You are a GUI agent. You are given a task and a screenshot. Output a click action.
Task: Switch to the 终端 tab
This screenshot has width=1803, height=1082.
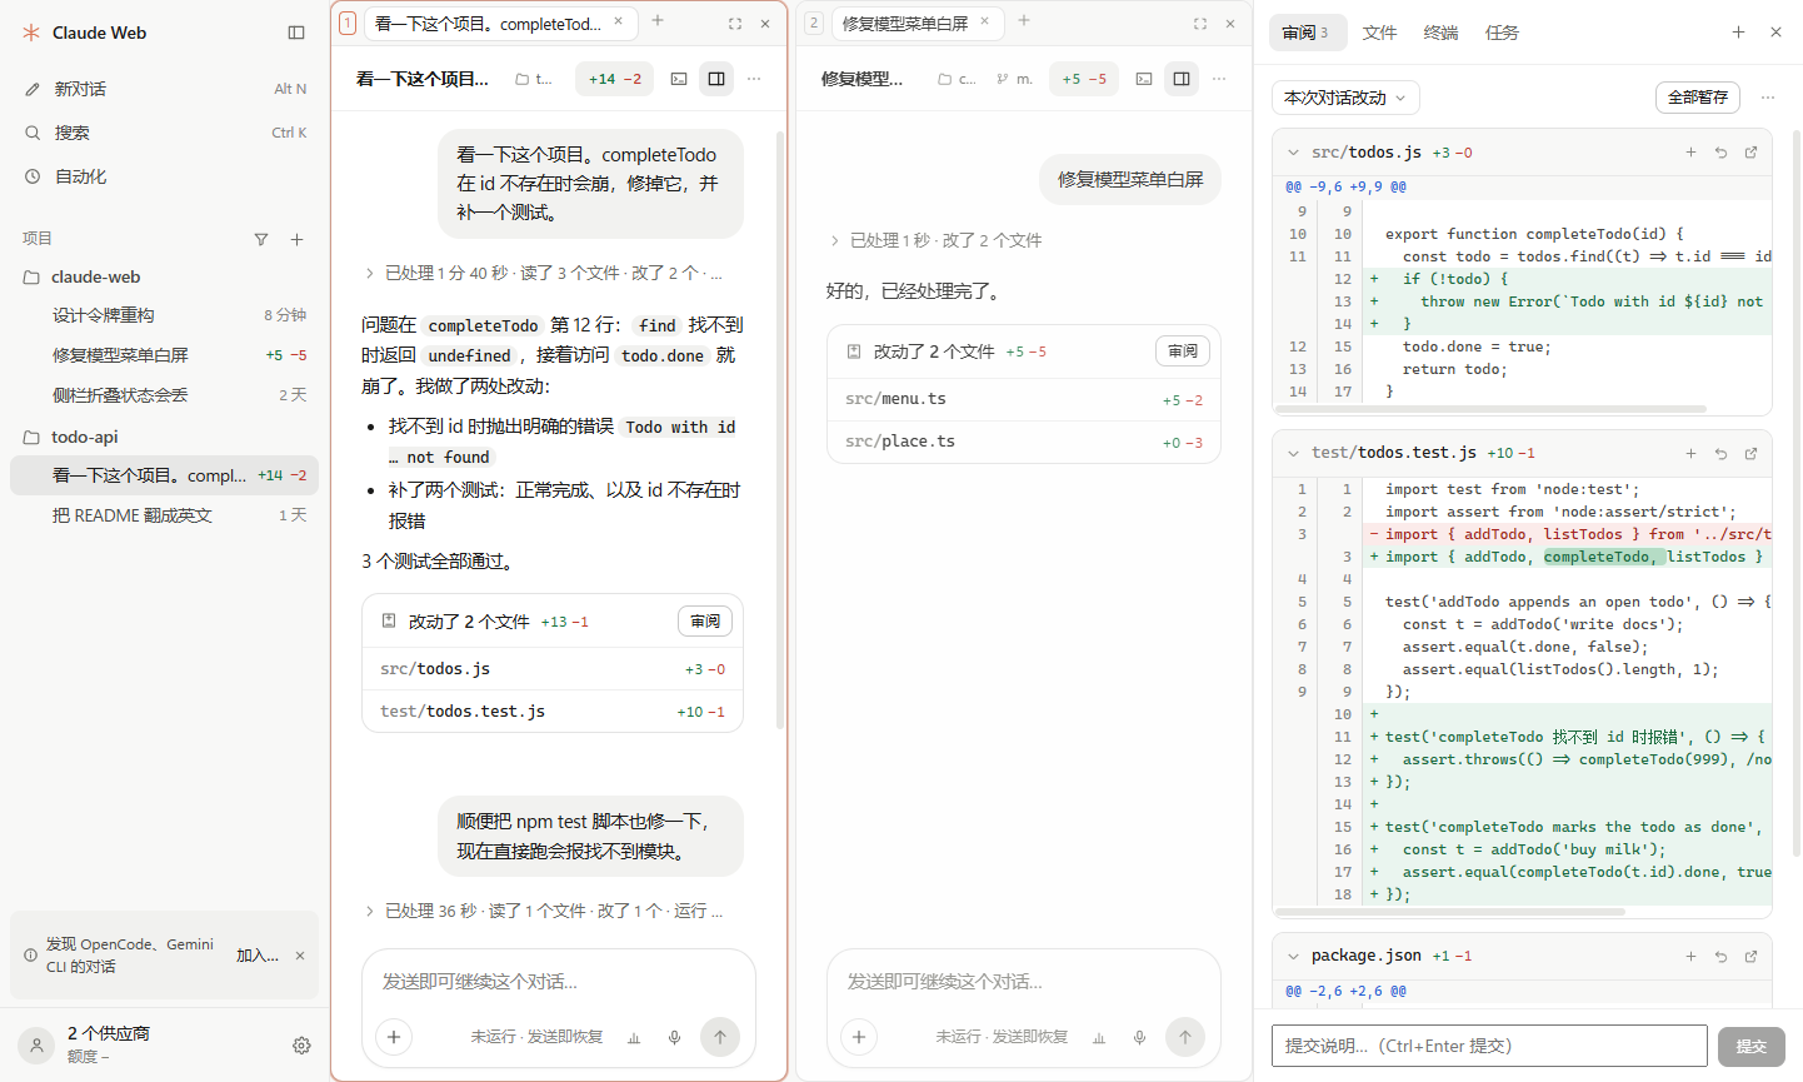pos(1440,33)
